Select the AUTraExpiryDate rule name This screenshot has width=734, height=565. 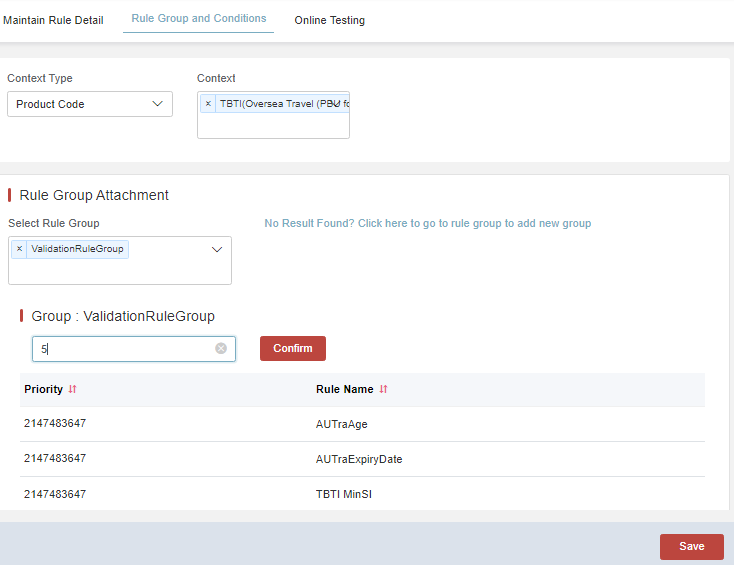(x=359, y=459)
